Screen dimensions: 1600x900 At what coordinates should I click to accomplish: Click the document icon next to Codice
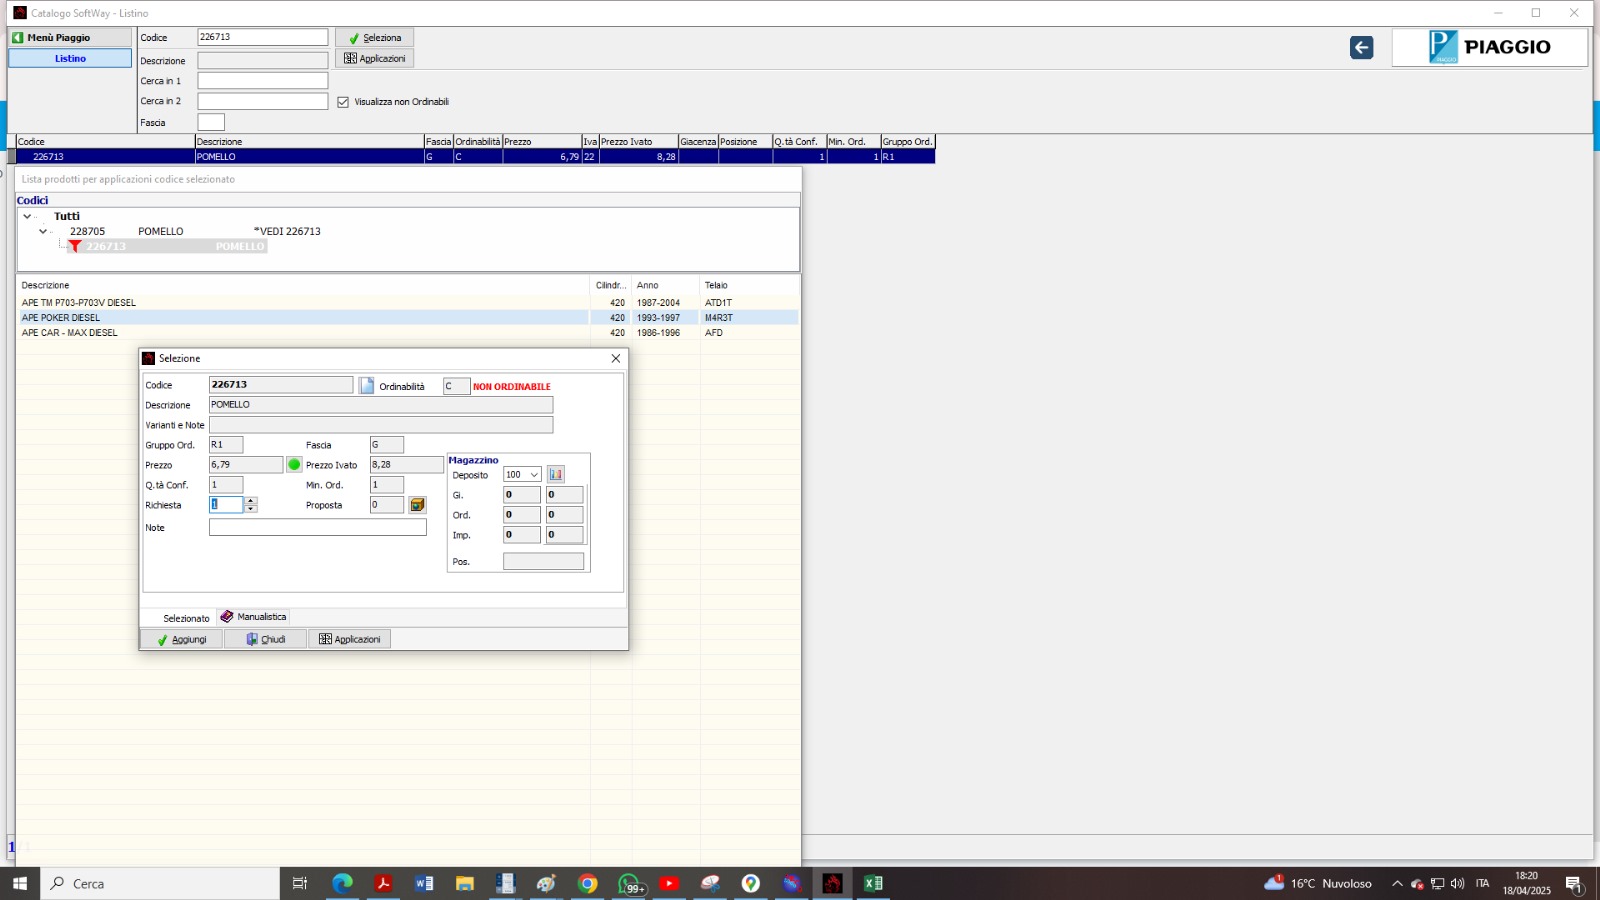tap(367, 386)
